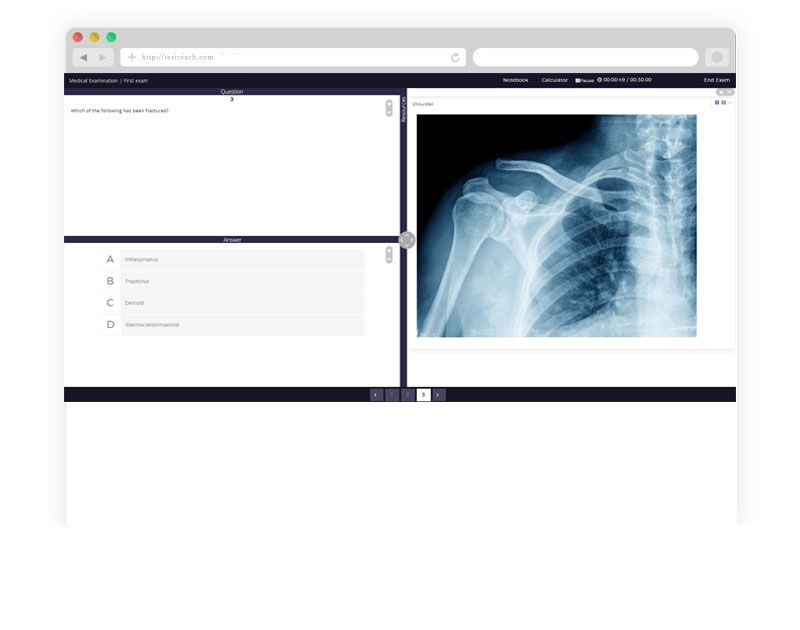Jump to question 2 in pager
Viewport: 800px width, 630px height.
(408, 395)
